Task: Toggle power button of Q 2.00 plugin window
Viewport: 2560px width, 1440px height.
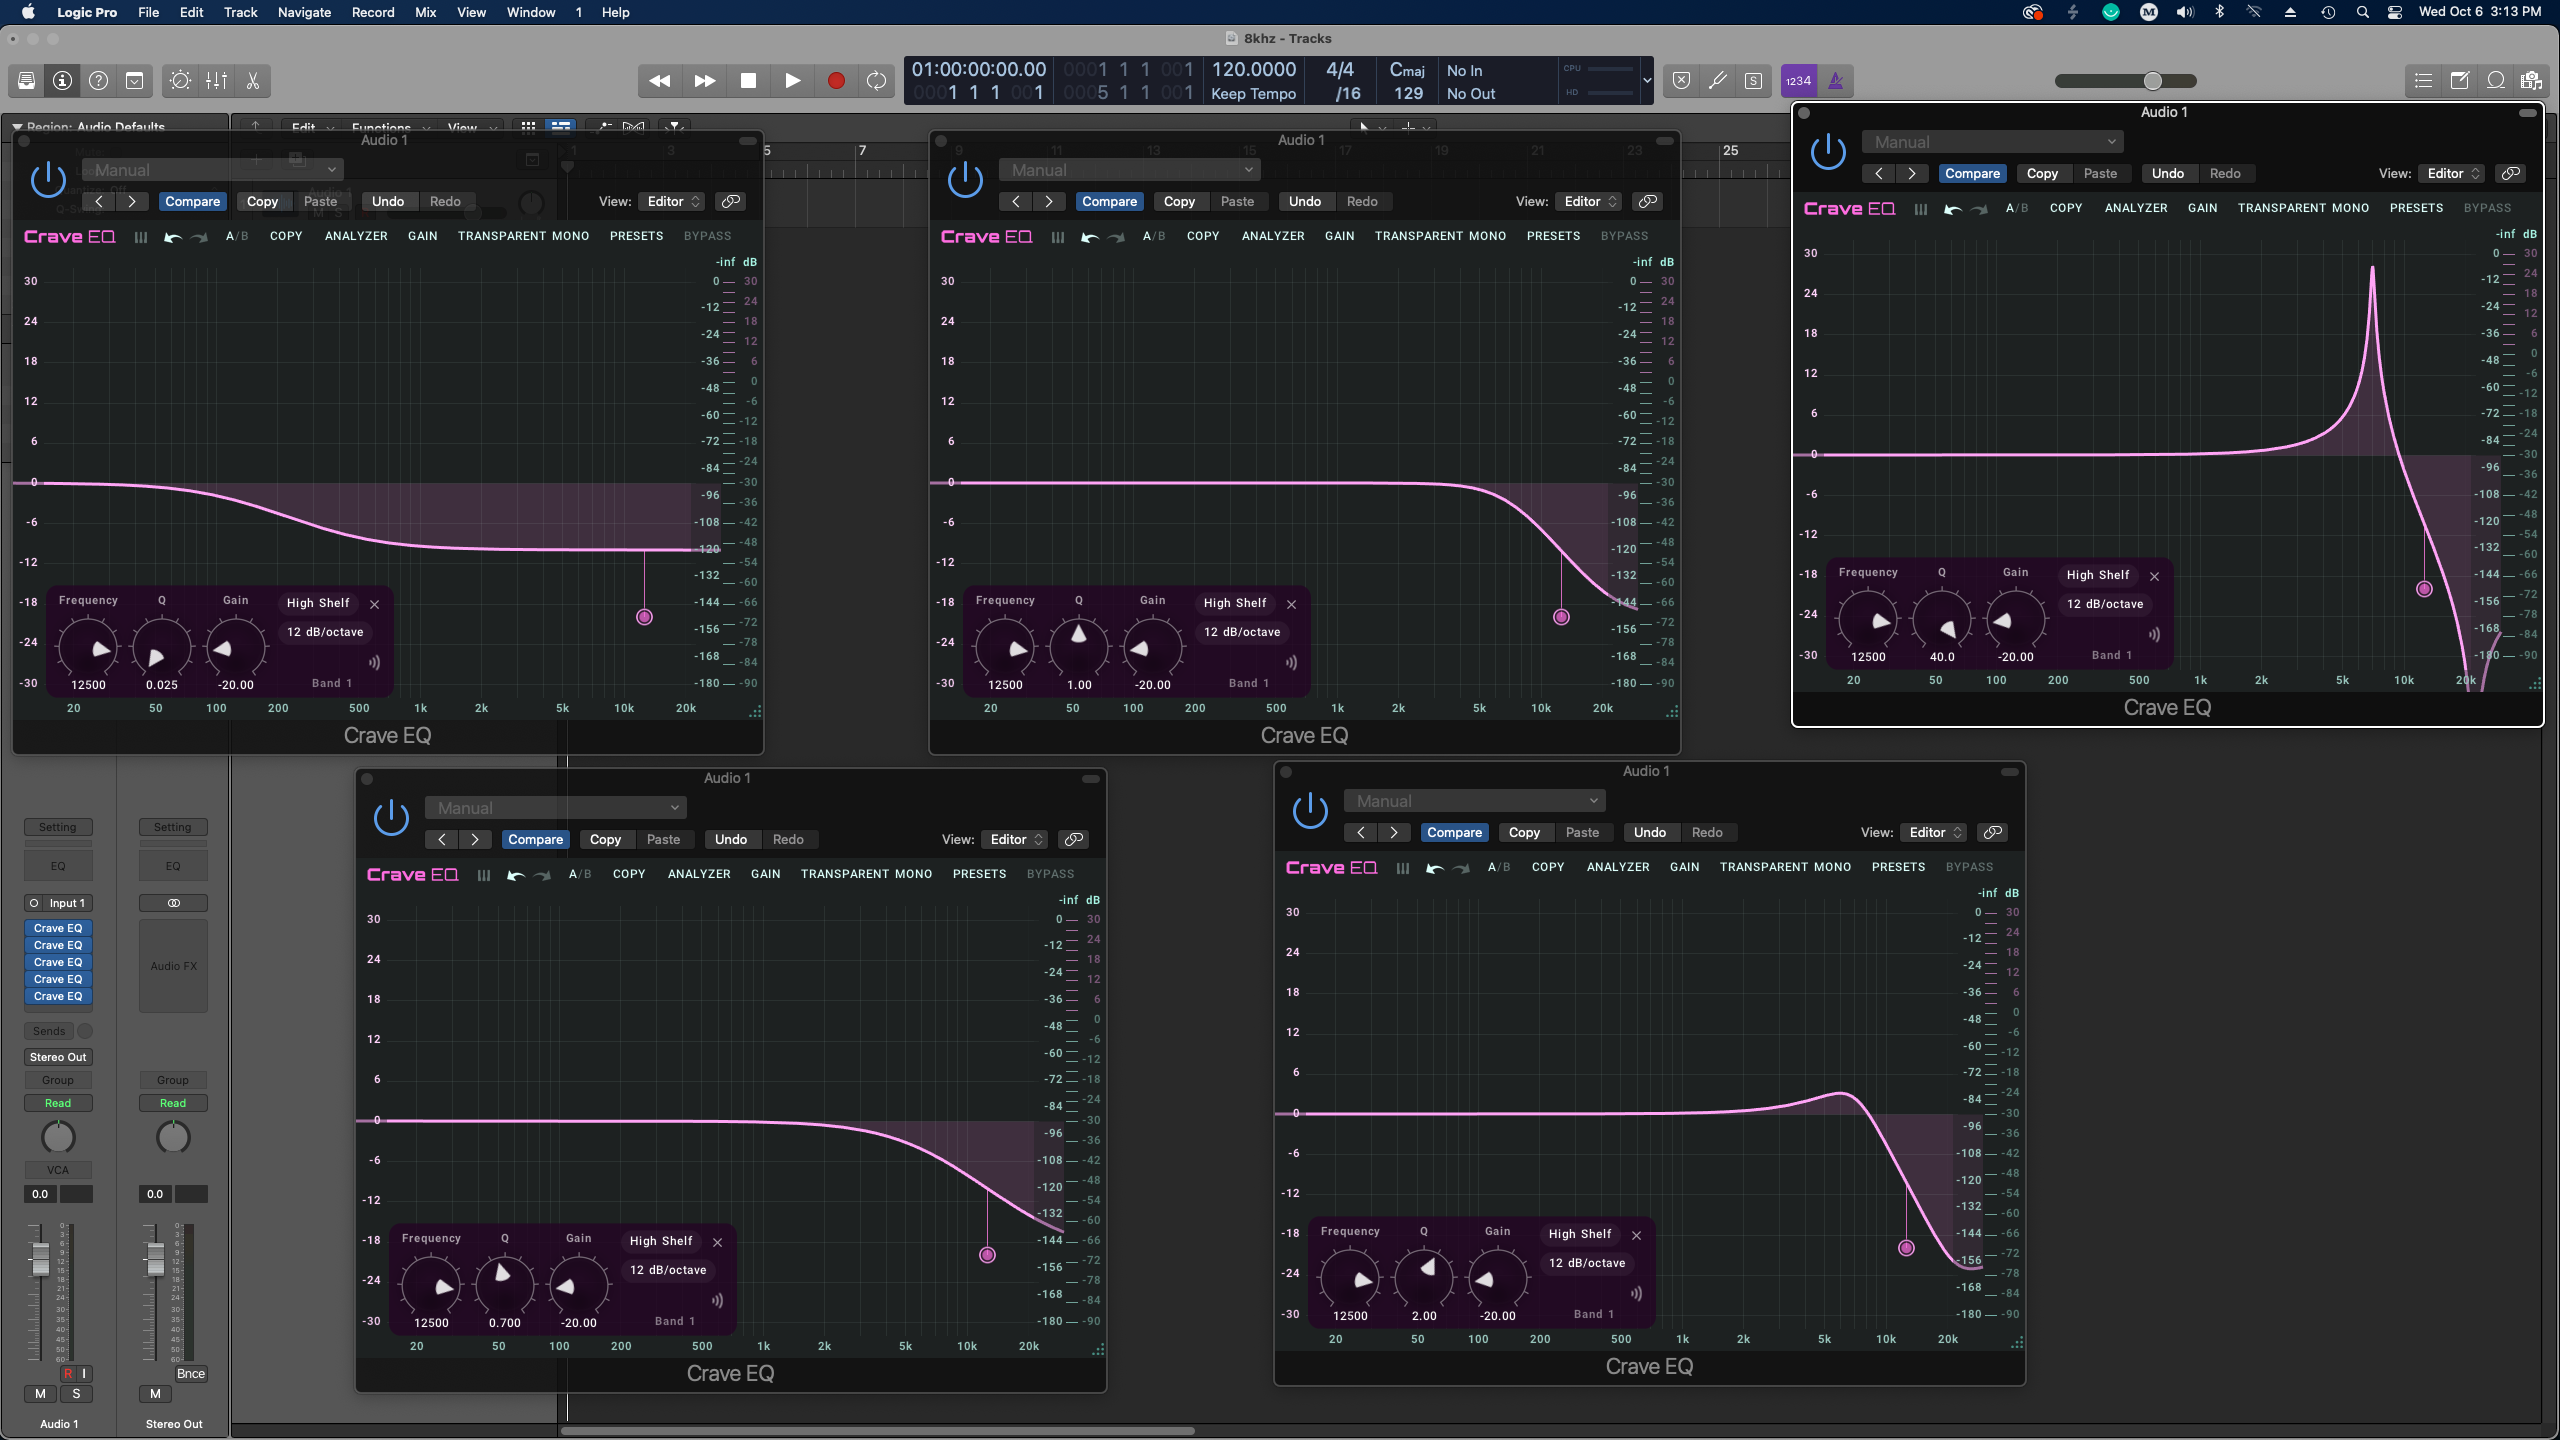Action: point(1310,811)
